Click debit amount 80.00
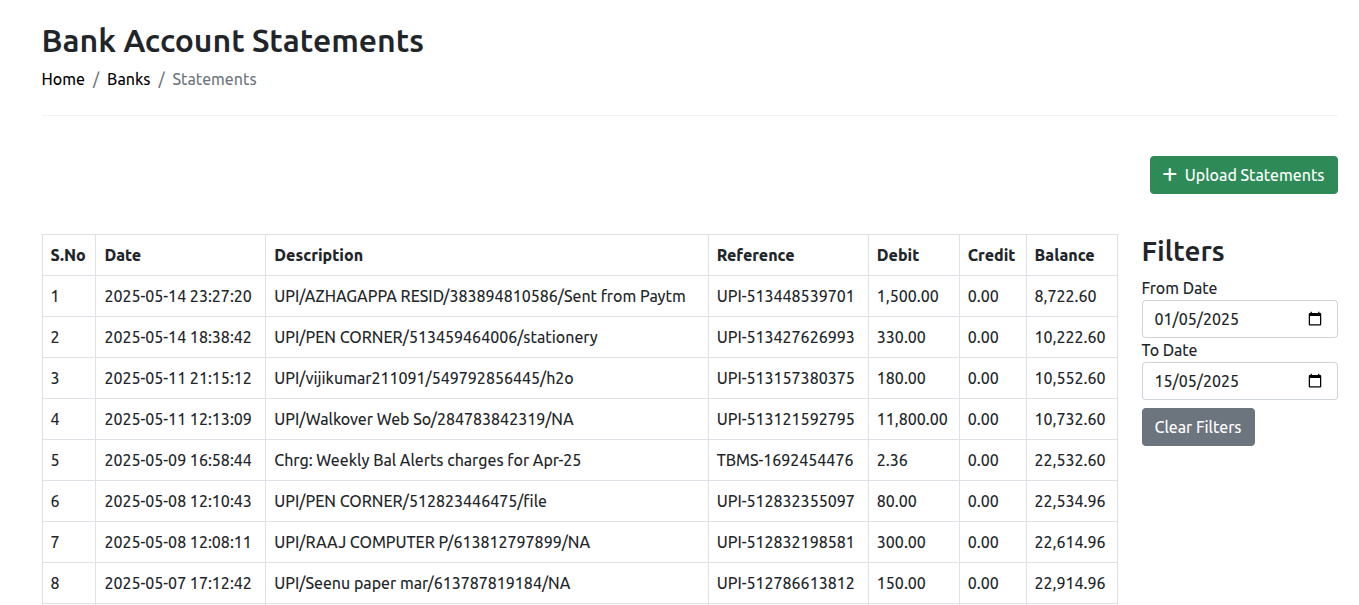This screenshot has height=605, width=1359. [897, 501]
